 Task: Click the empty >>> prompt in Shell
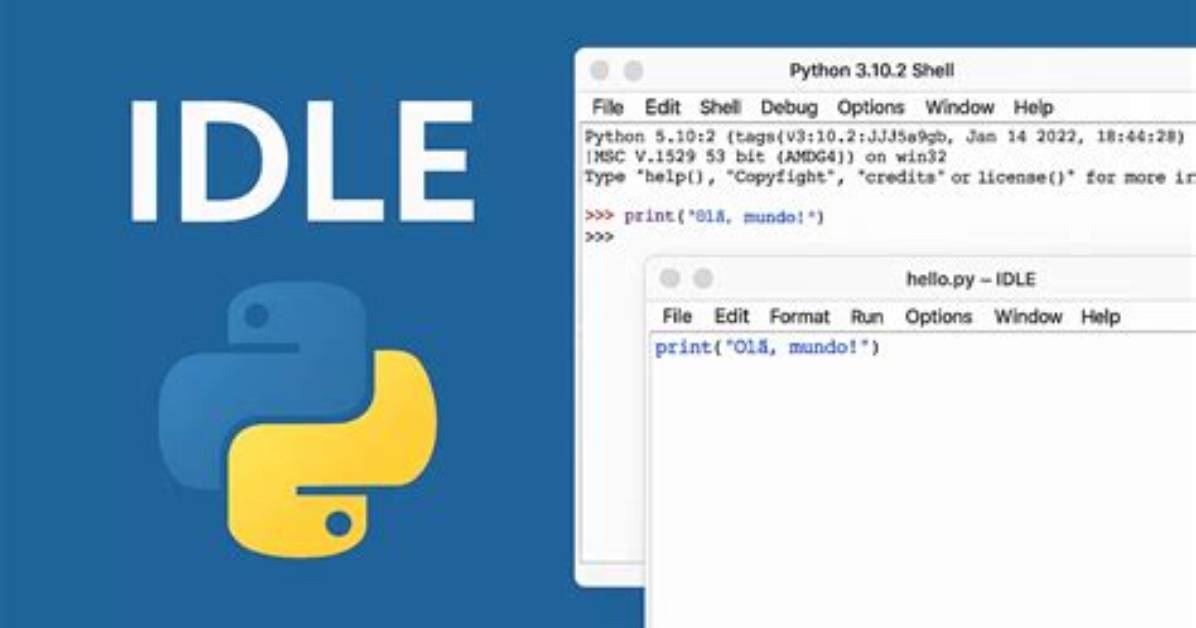(x=600, y=237)
